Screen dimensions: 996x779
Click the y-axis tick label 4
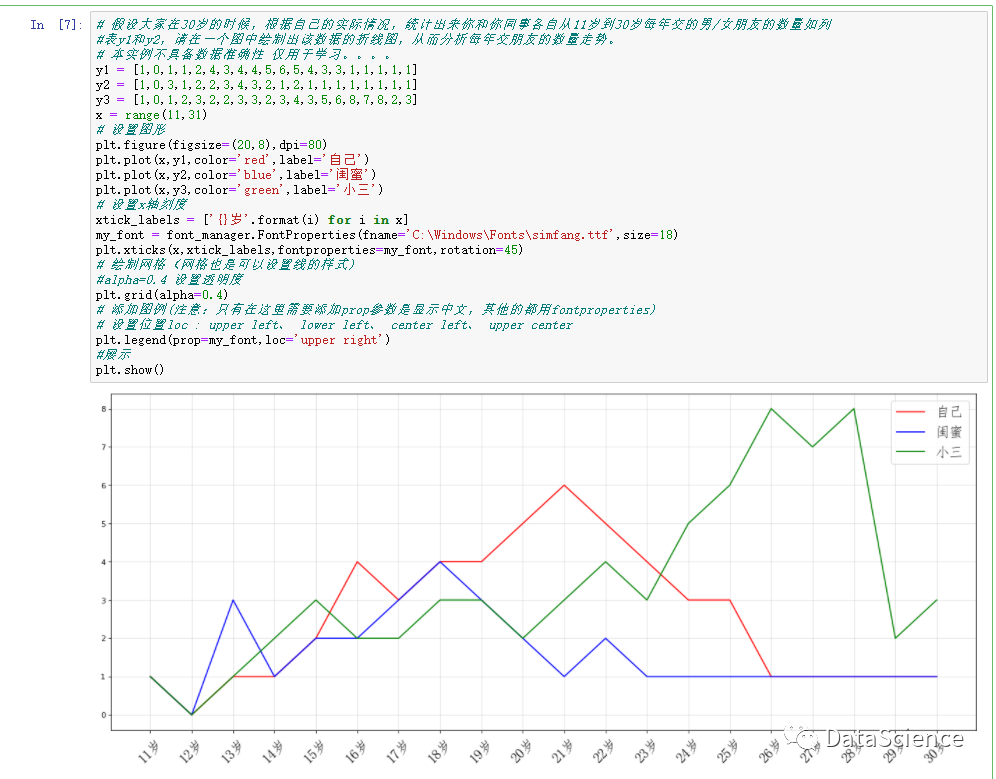(x=104, y=562)
